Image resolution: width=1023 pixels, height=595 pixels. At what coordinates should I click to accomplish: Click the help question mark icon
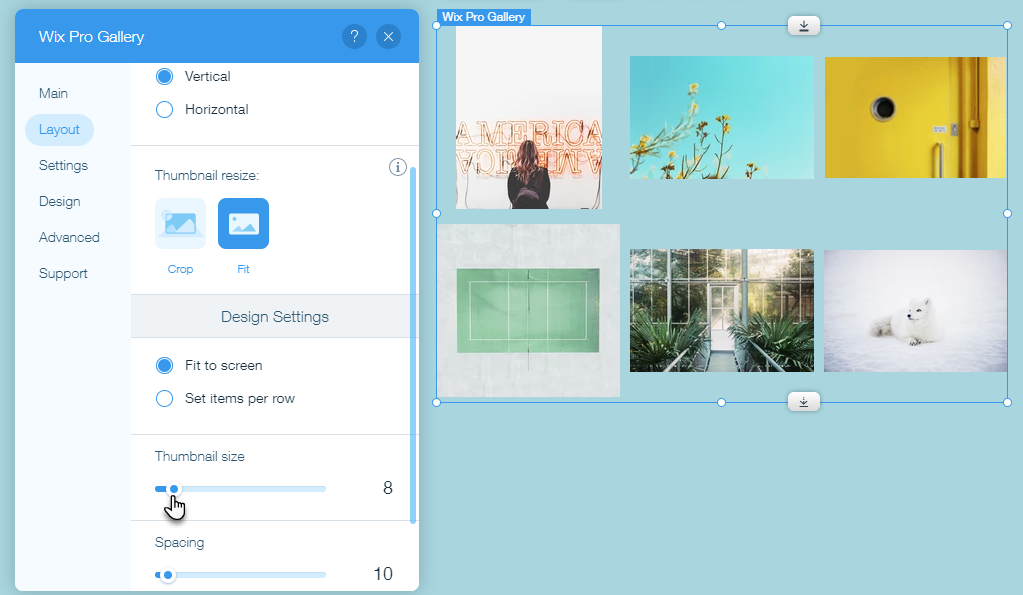coord(354,36)
